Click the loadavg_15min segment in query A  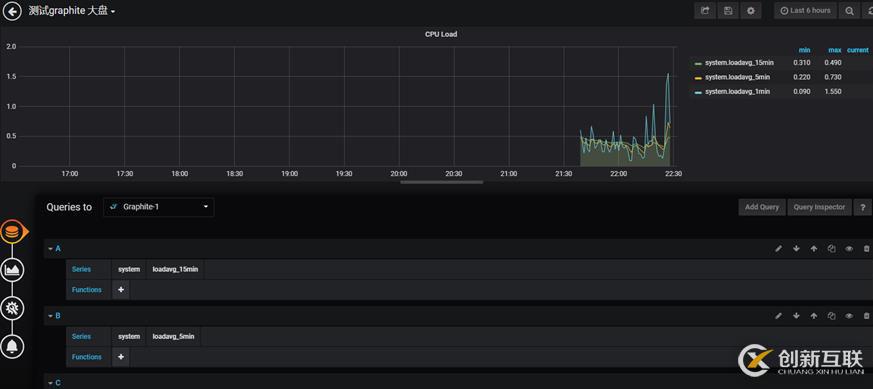(x=175, y=269)
